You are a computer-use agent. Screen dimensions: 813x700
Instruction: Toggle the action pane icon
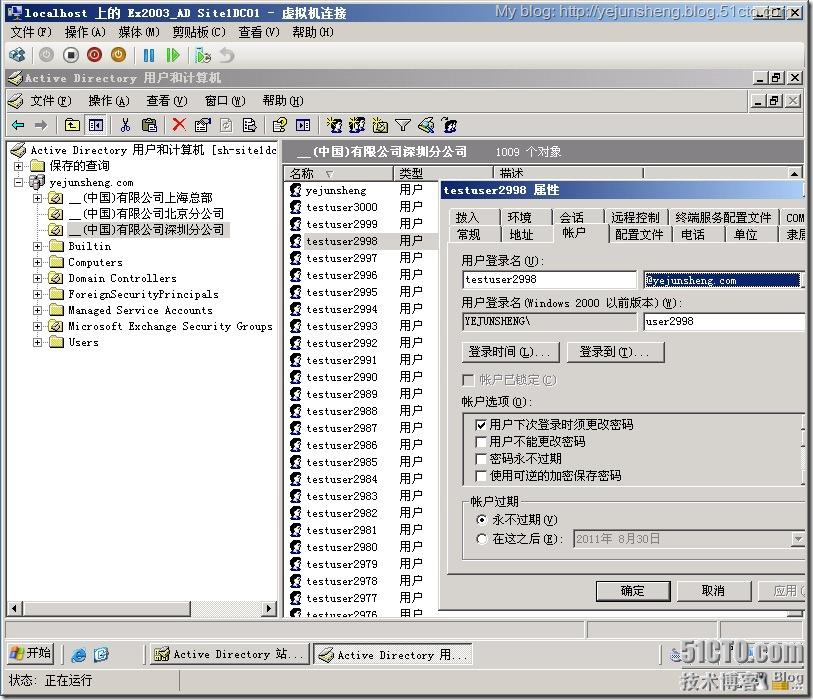point(303,125)
